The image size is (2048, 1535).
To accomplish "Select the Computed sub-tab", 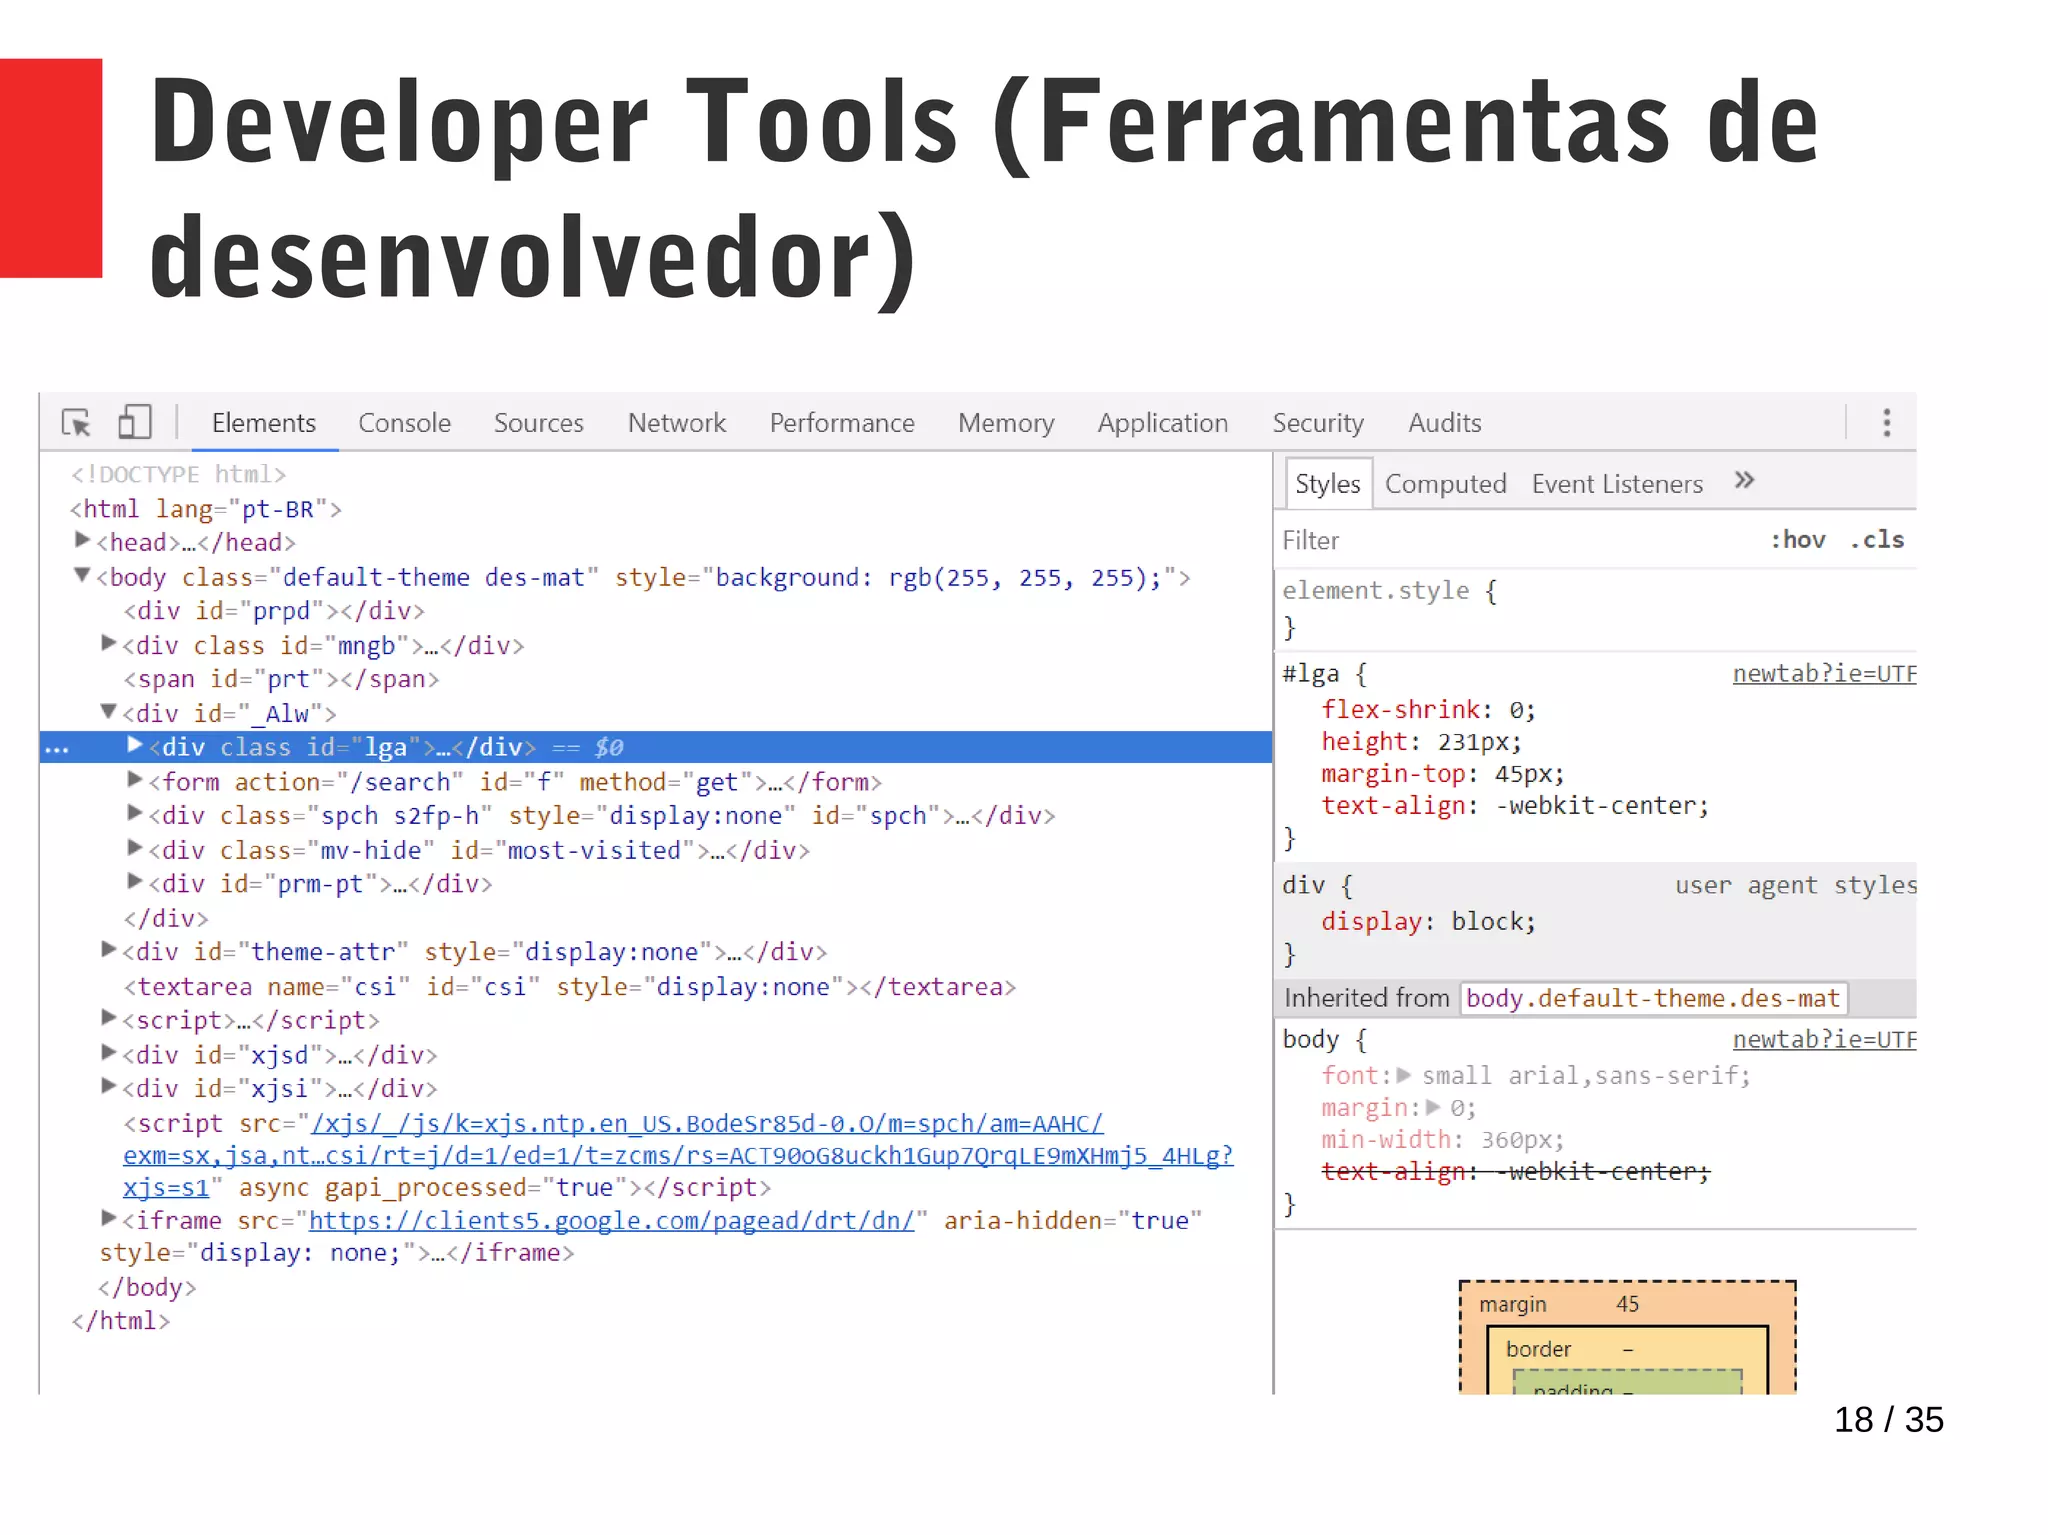I will 1445,484.
